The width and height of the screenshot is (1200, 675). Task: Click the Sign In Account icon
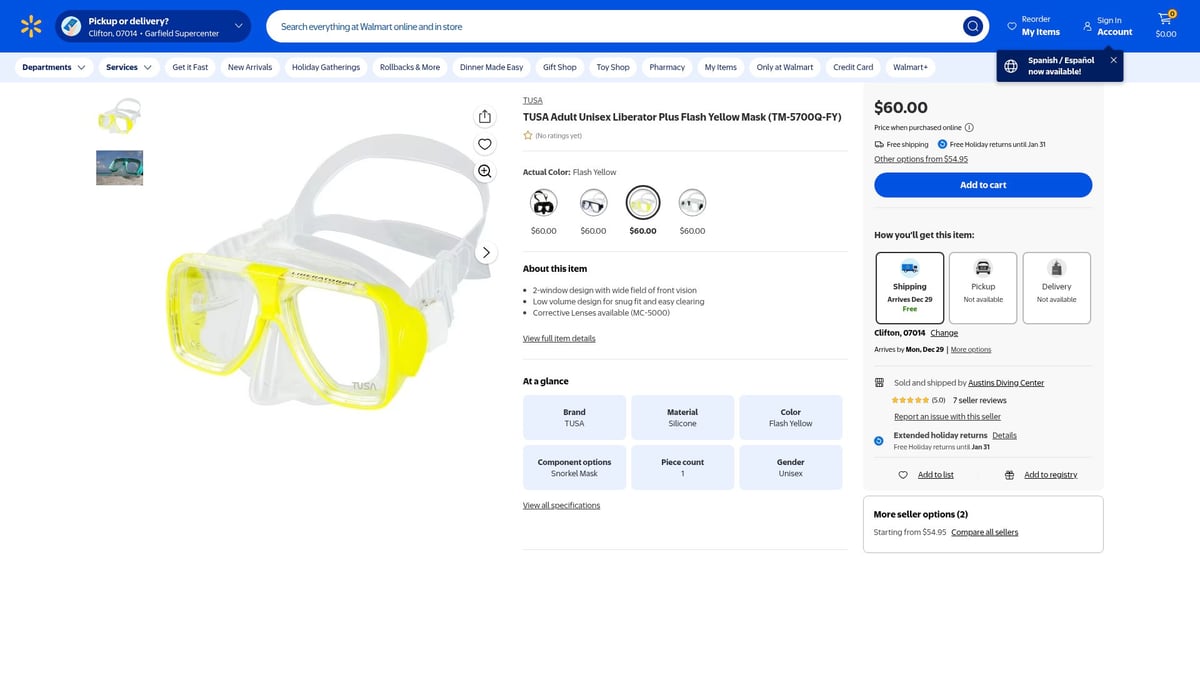click(1087, 26)
